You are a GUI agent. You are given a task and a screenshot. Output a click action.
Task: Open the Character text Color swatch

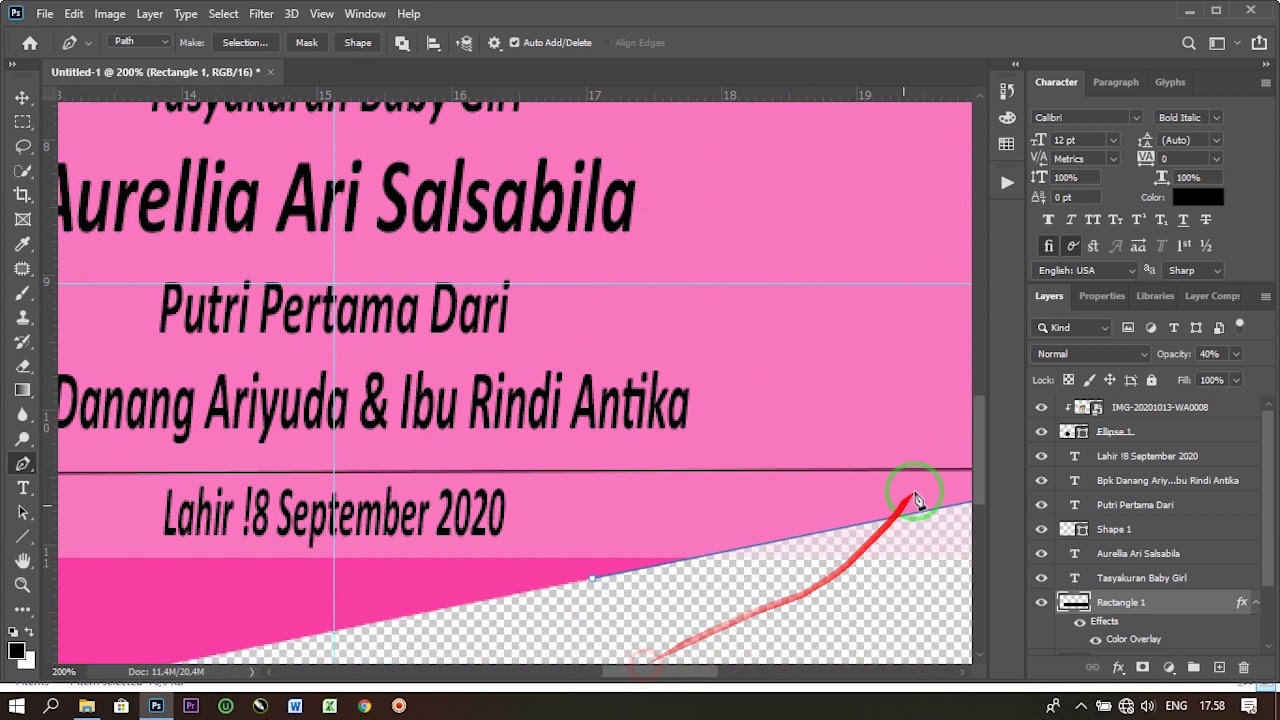1198,198
